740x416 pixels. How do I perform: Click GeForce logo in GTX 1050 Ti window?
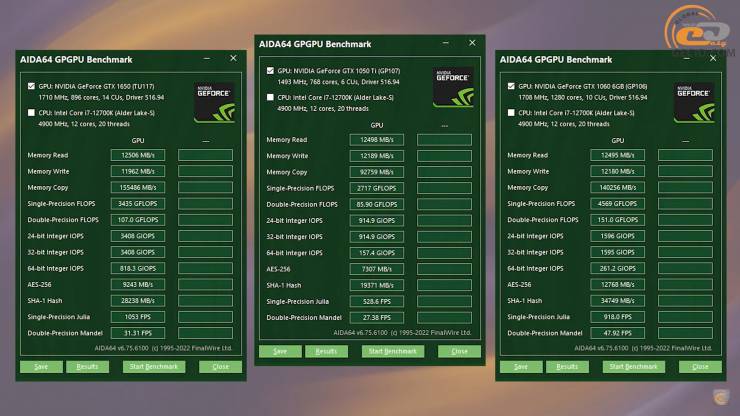point(453,87)
